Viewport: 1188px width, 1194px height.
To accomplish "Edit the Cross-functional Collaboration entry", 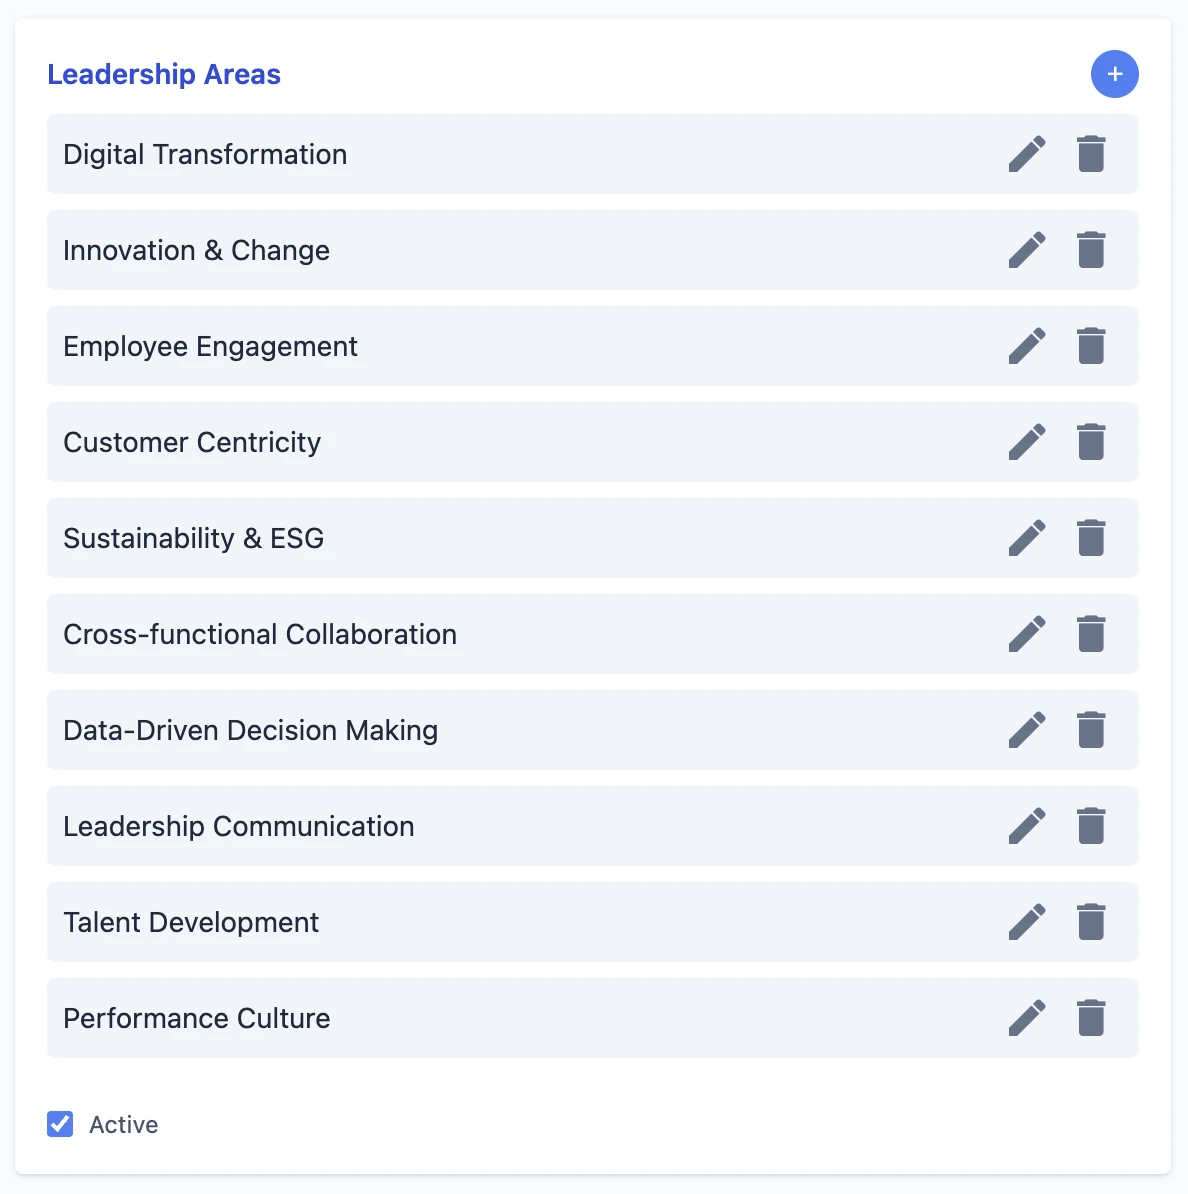I will 1027,634.
